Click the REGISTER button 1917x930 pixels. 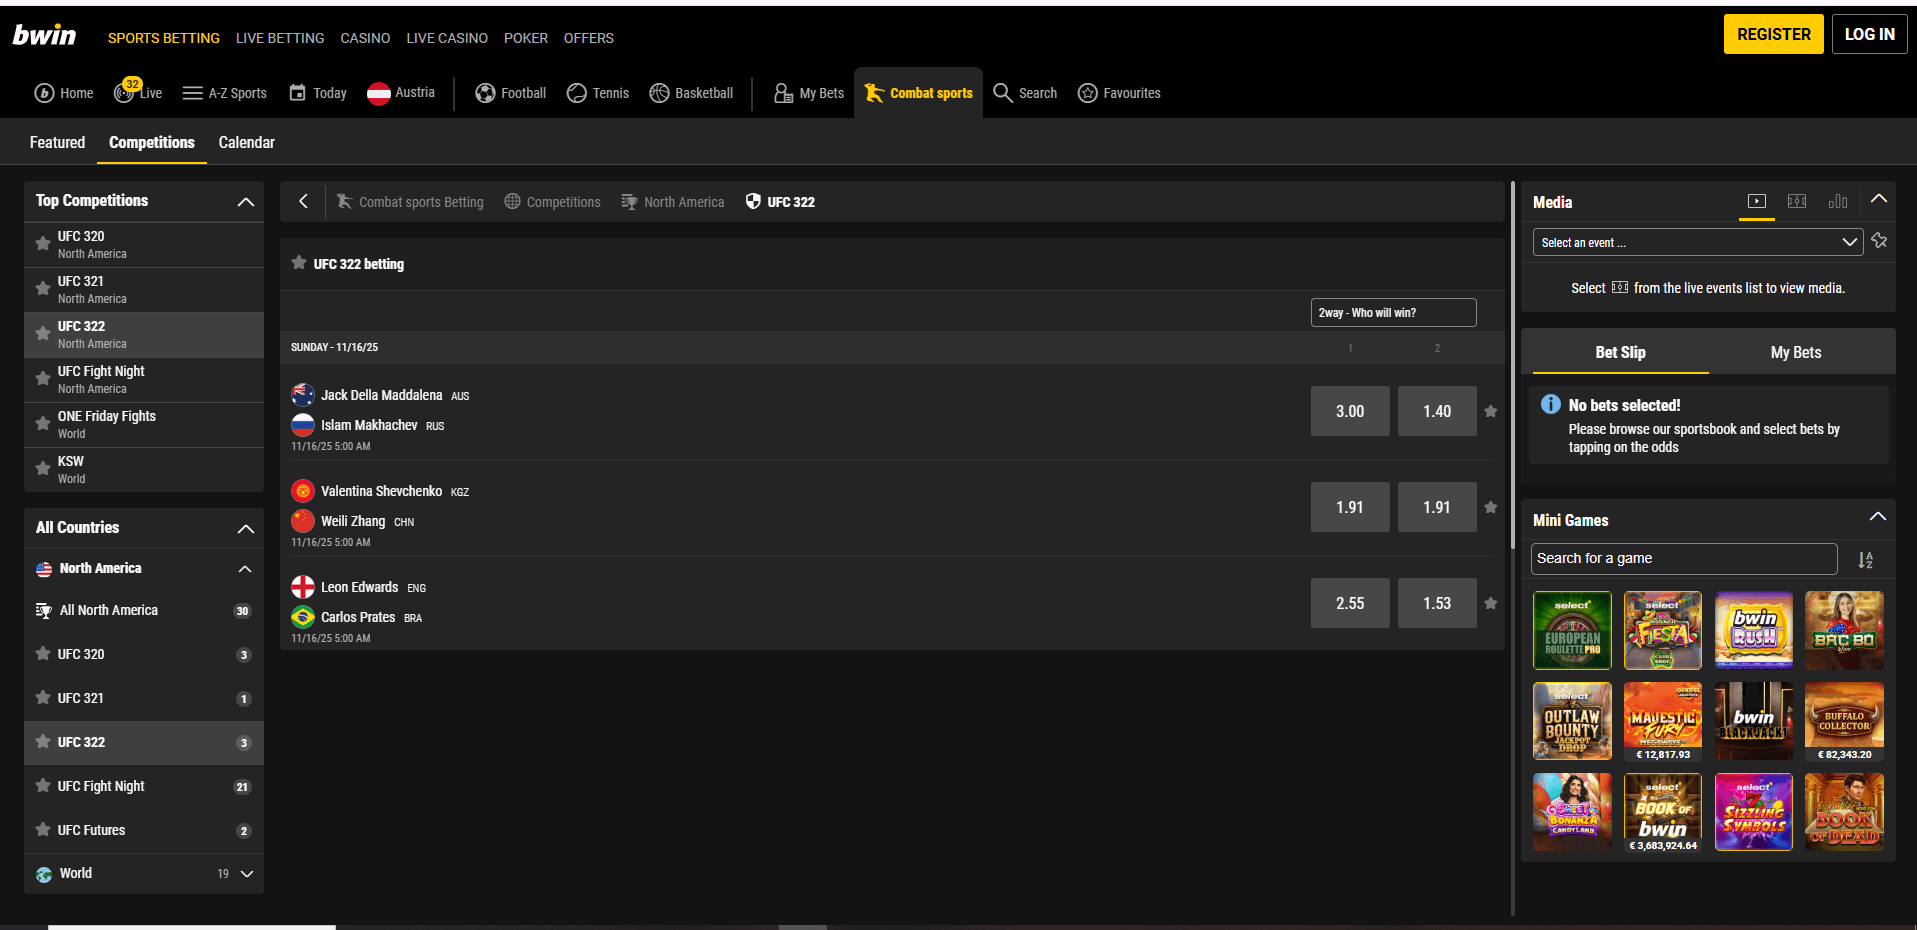(x=1773, y=34)
